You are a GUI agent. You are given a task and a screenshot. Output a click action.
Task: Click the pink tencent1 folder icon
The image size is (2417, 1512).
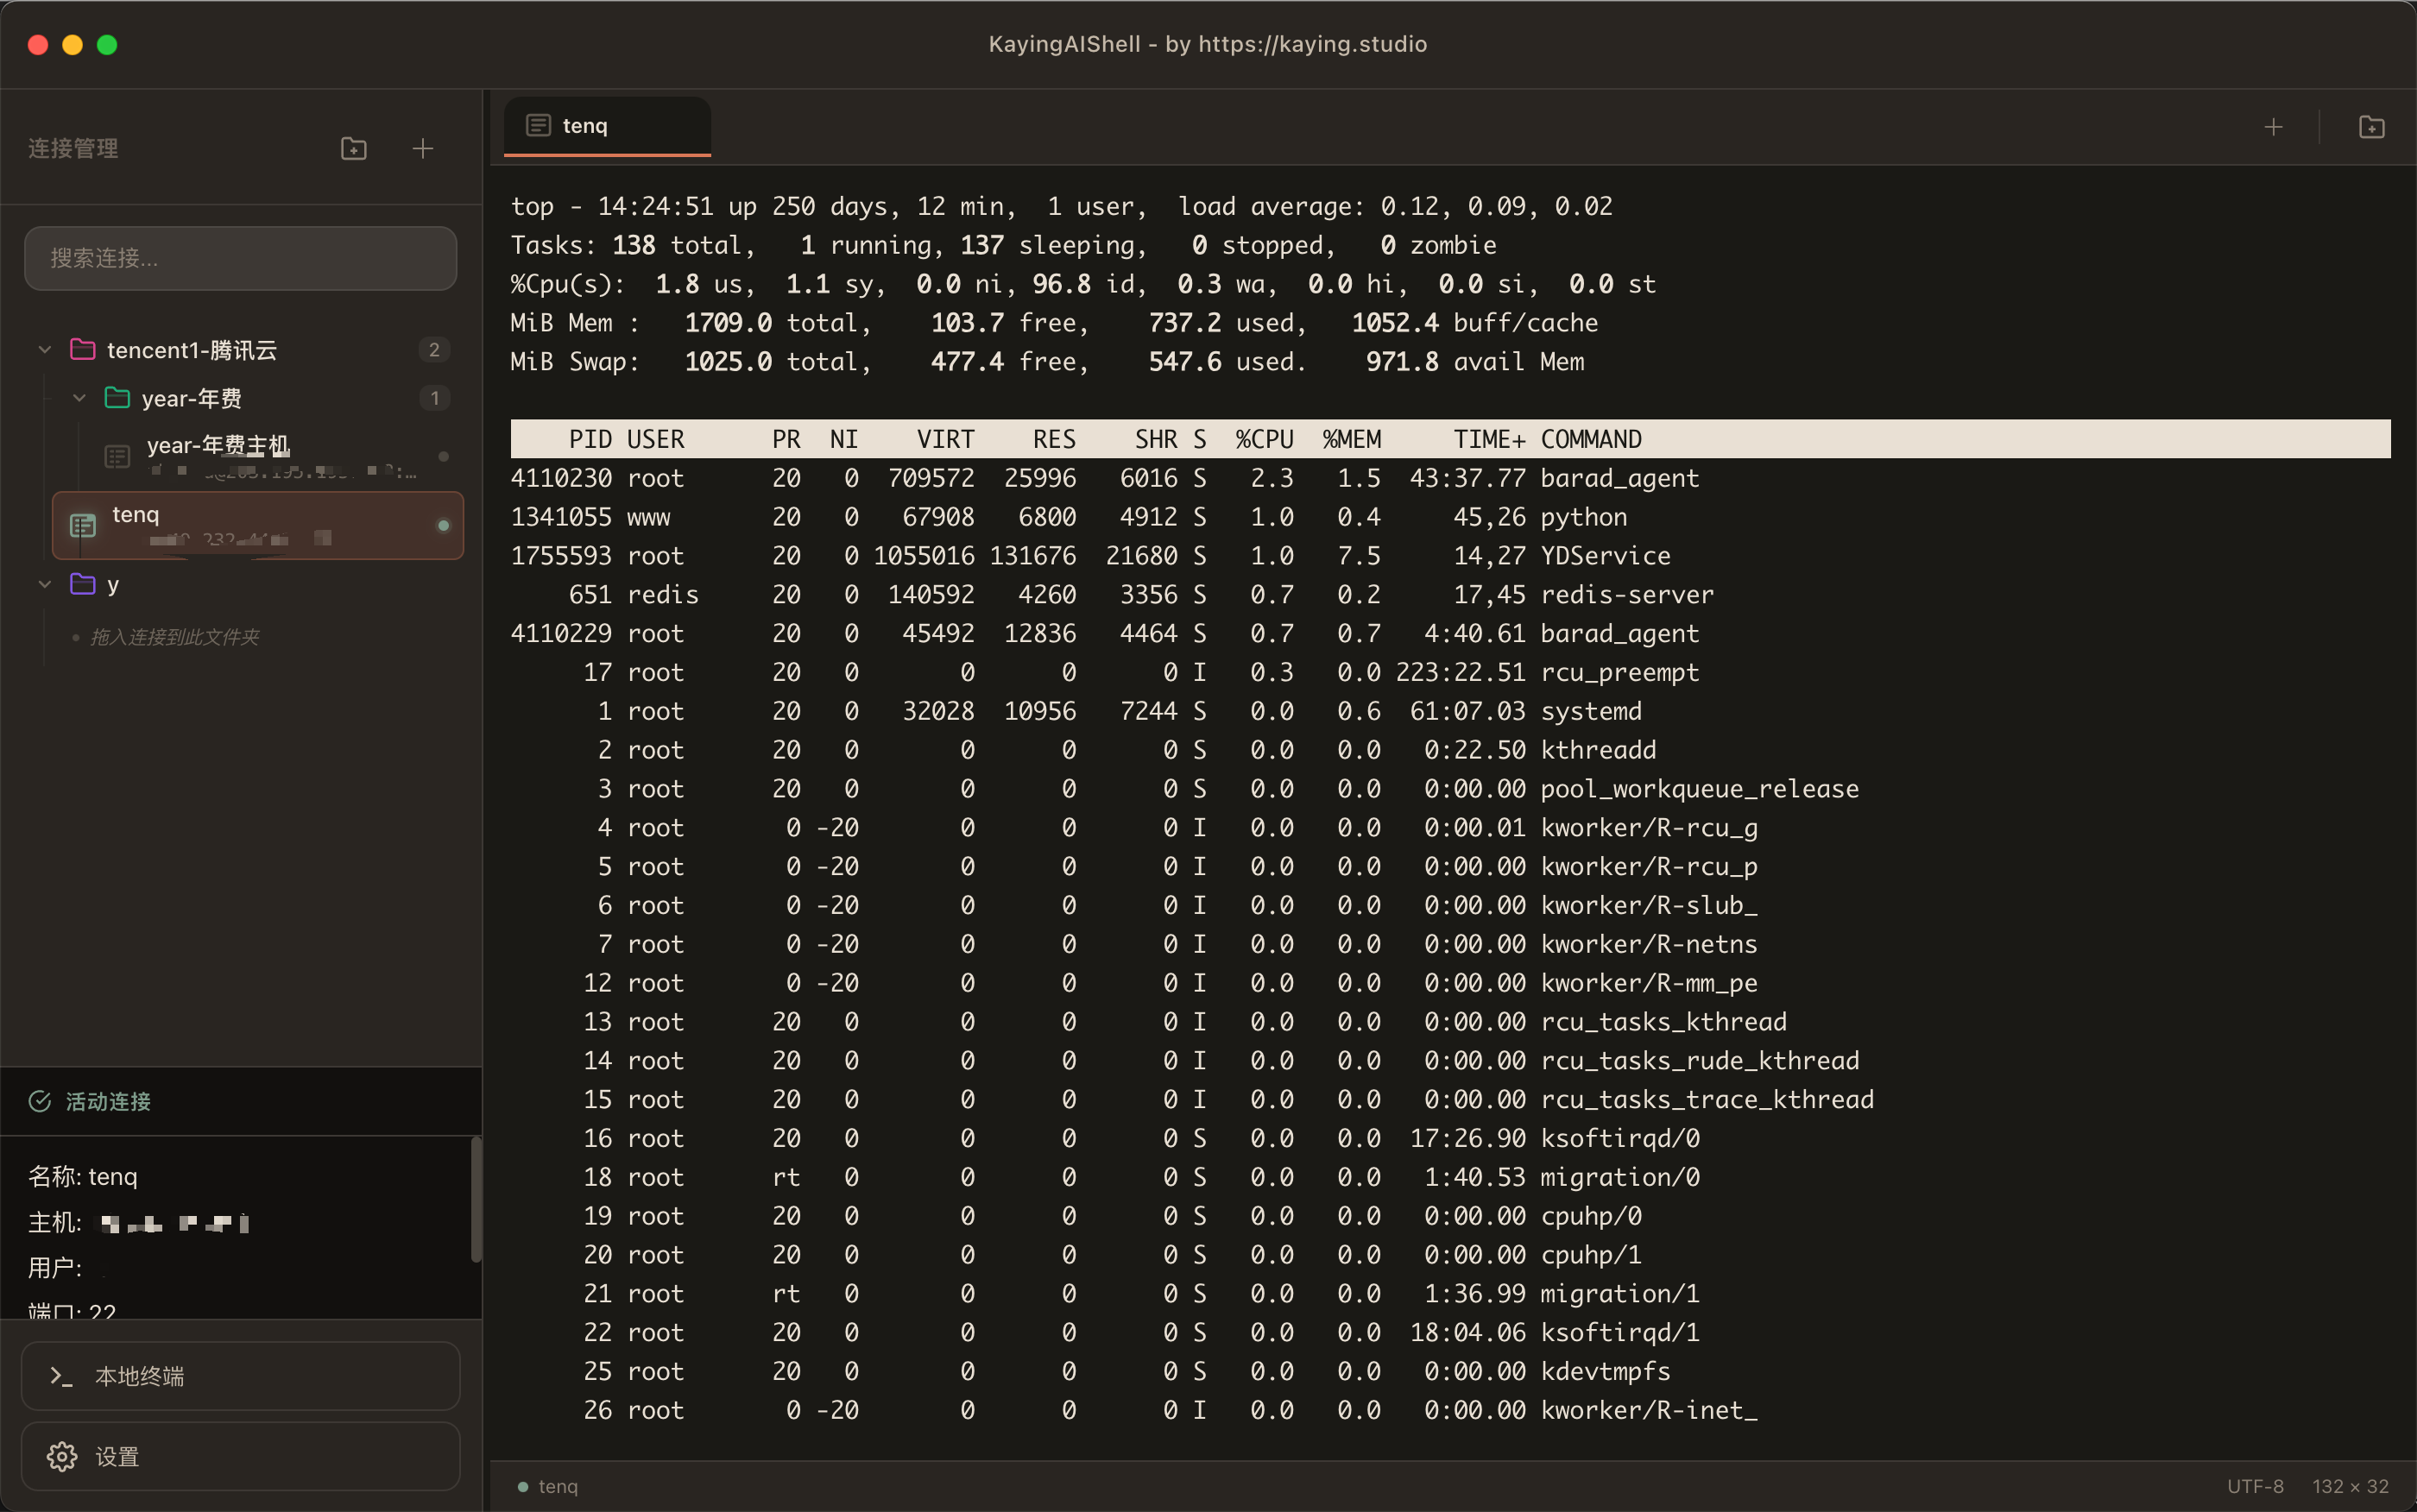point(83,350)
